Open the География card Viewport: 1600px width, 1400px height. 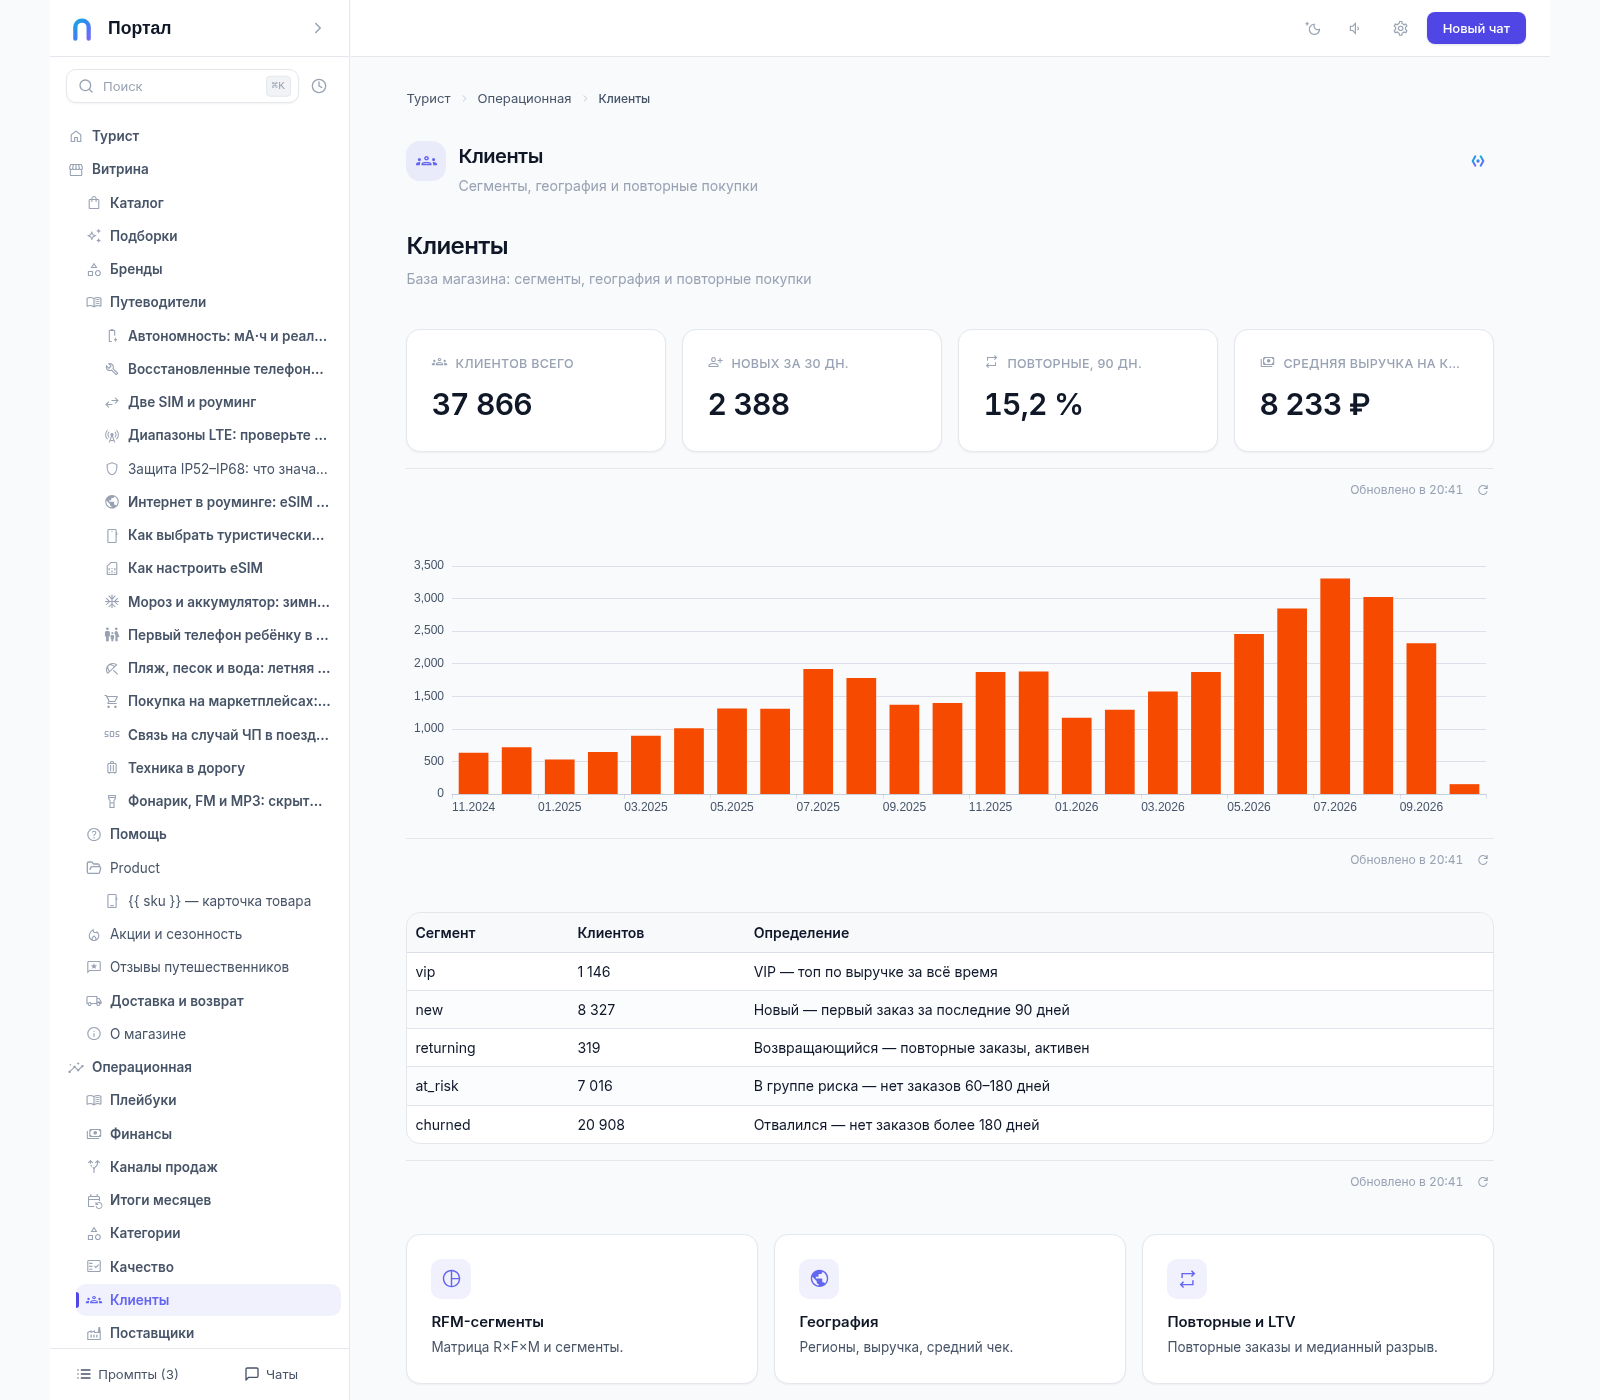(x=950, y=1309)
